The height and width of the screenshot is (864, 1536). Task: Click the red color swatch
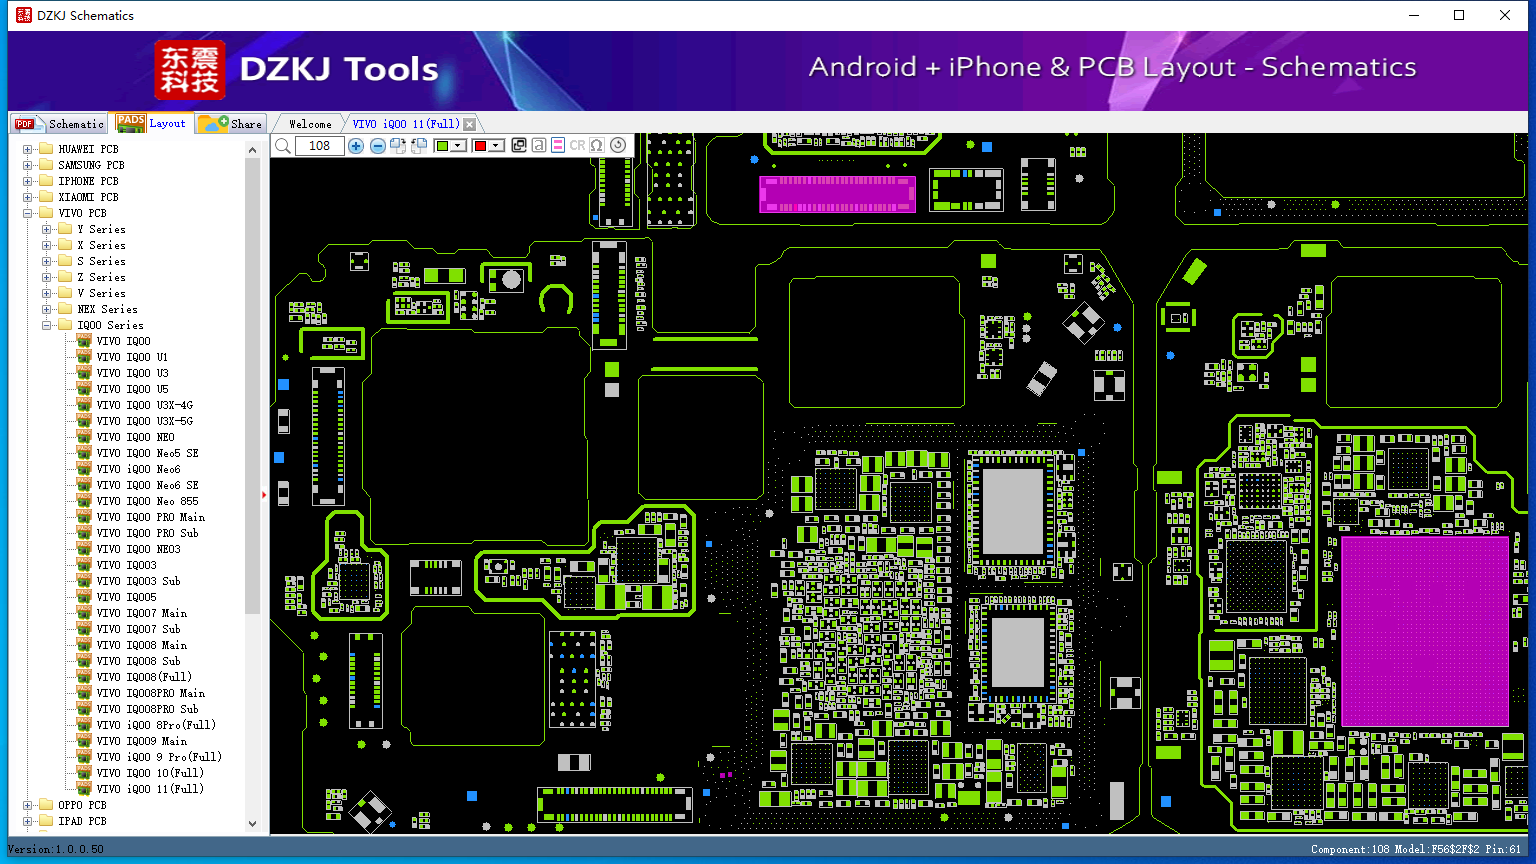click(480, 146)
